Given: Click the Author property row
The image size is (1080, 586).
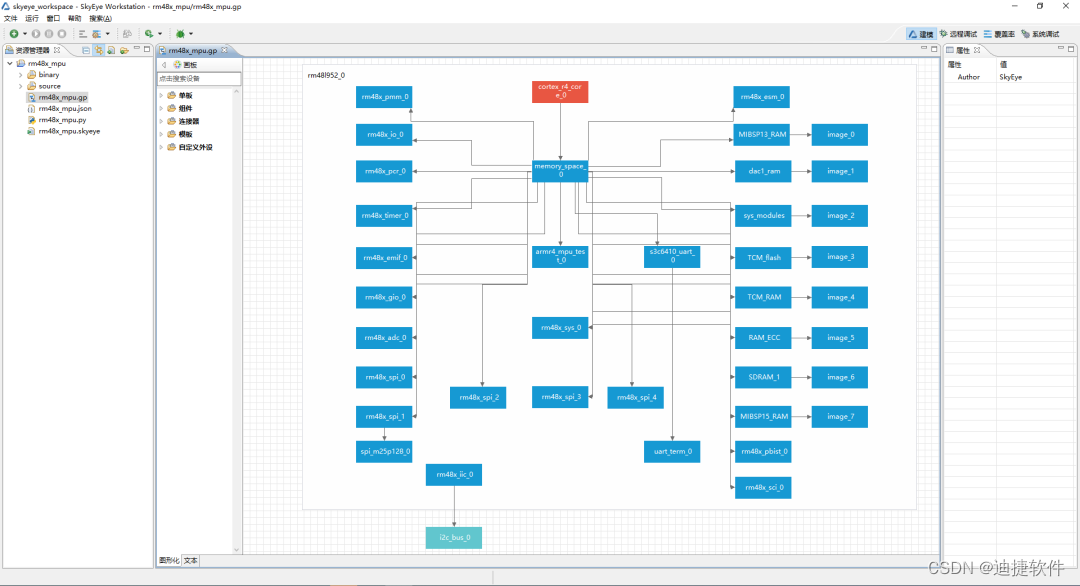Looking at the screenshot, I should [1009, 77].
